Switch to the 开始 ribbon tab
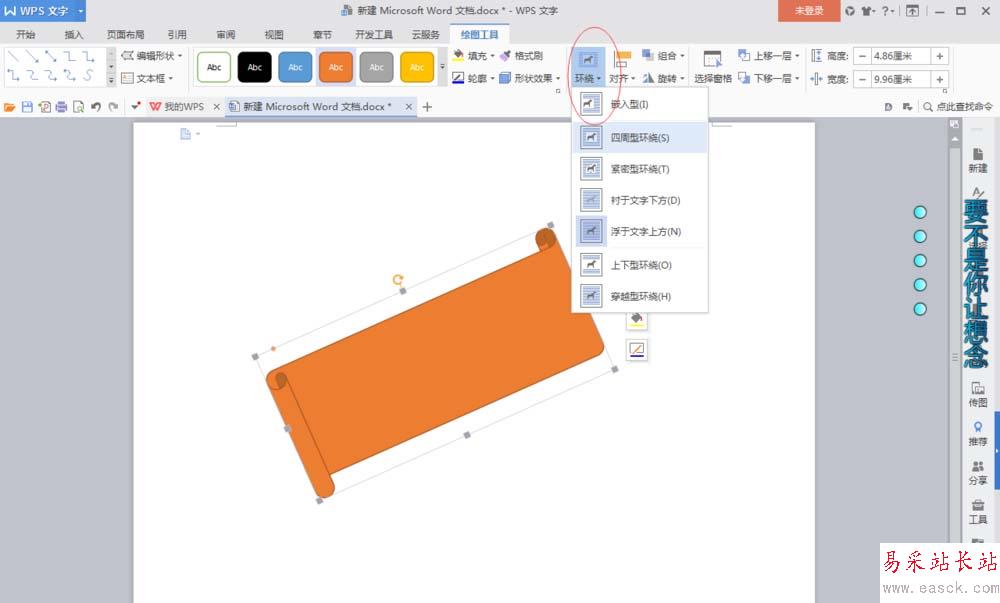1000x603 pixels. coord(26,34)
